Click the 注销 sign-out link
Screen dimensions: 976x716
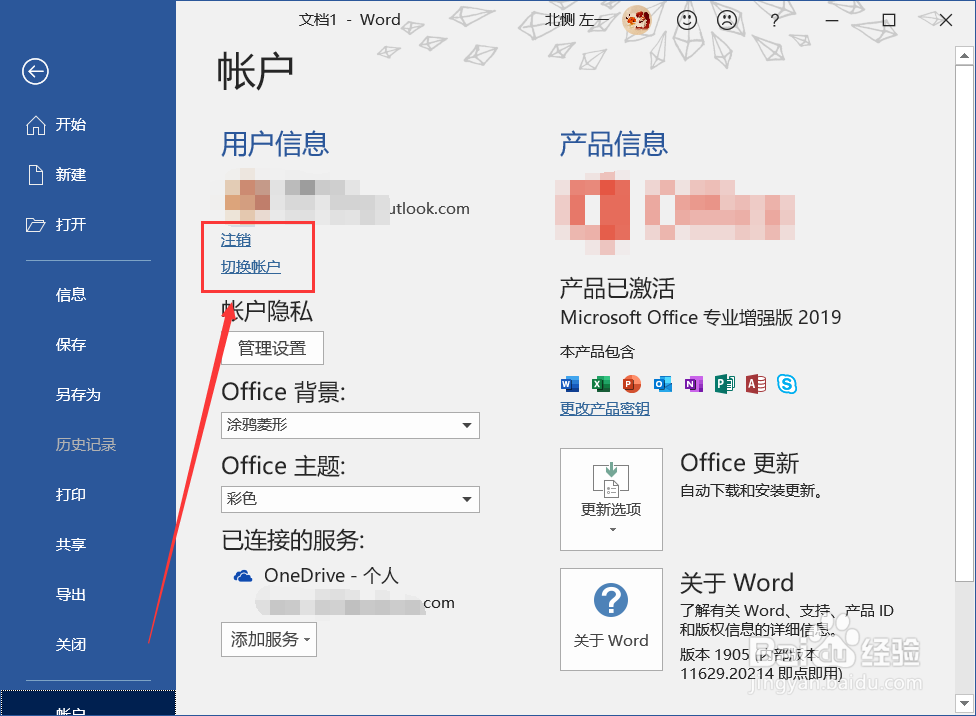[x=236, y=240]
